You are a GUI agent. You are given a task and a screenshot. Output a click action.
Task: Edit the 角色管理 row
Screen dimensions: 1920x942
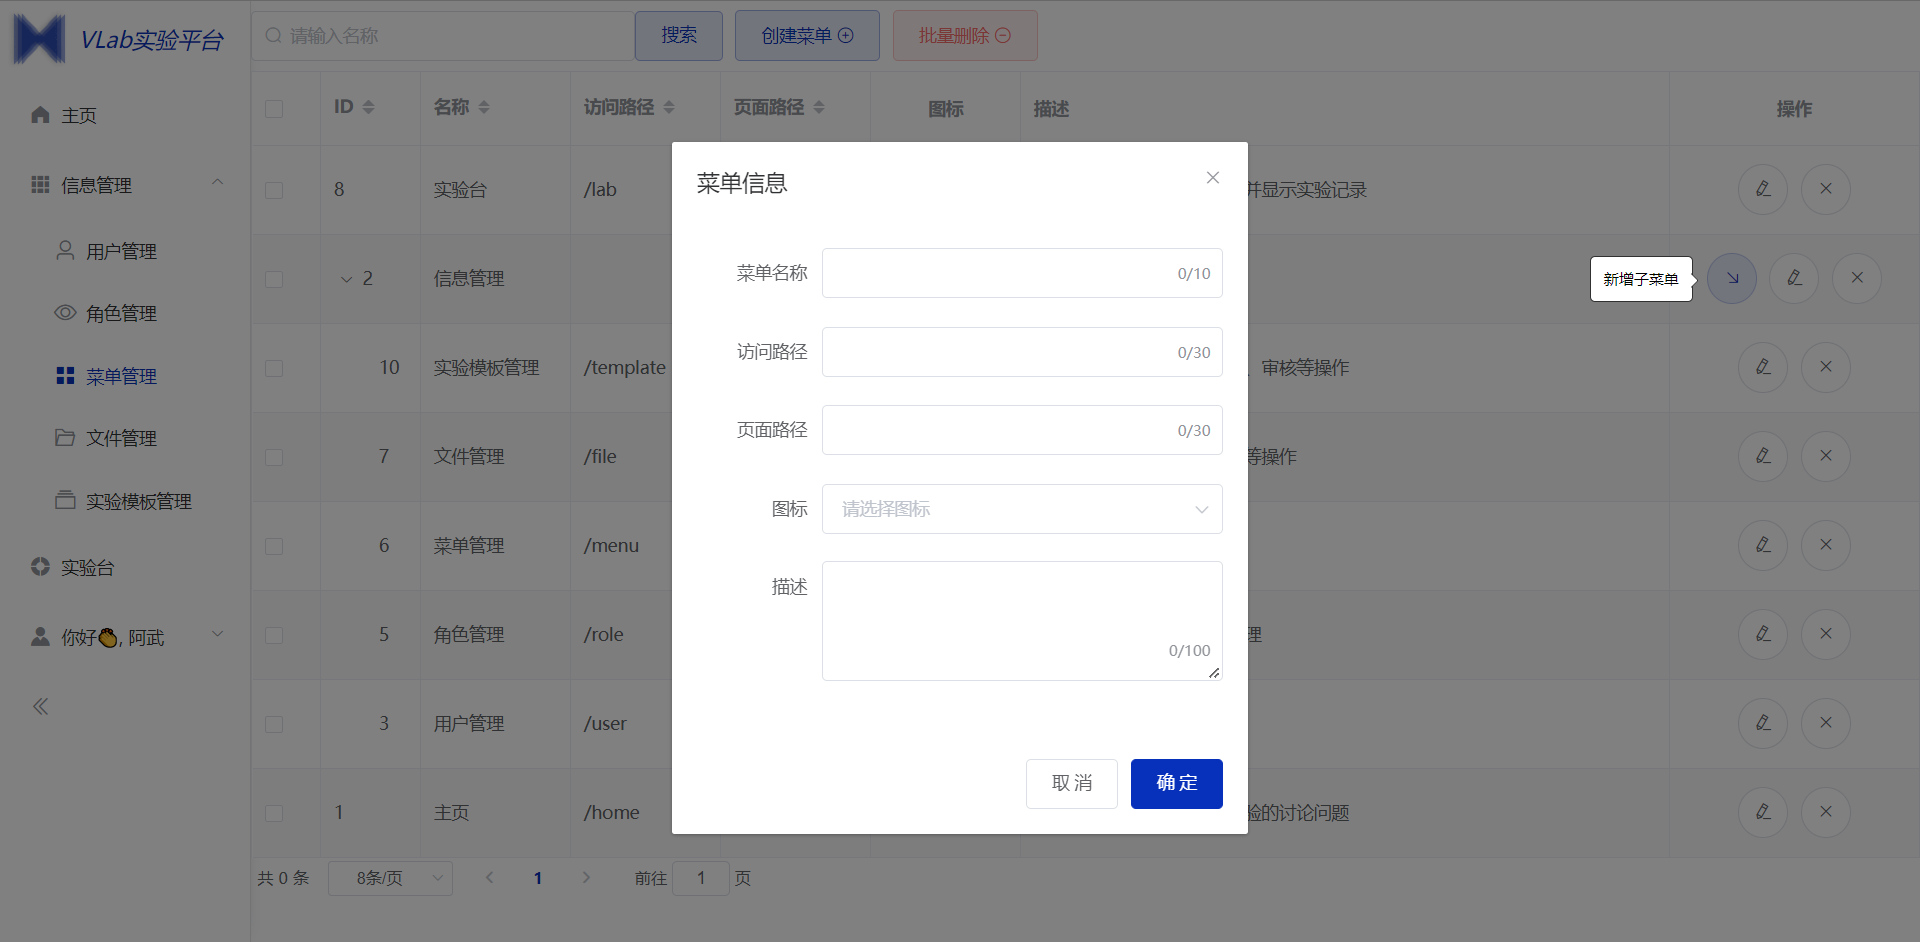tap(1763, 634)
